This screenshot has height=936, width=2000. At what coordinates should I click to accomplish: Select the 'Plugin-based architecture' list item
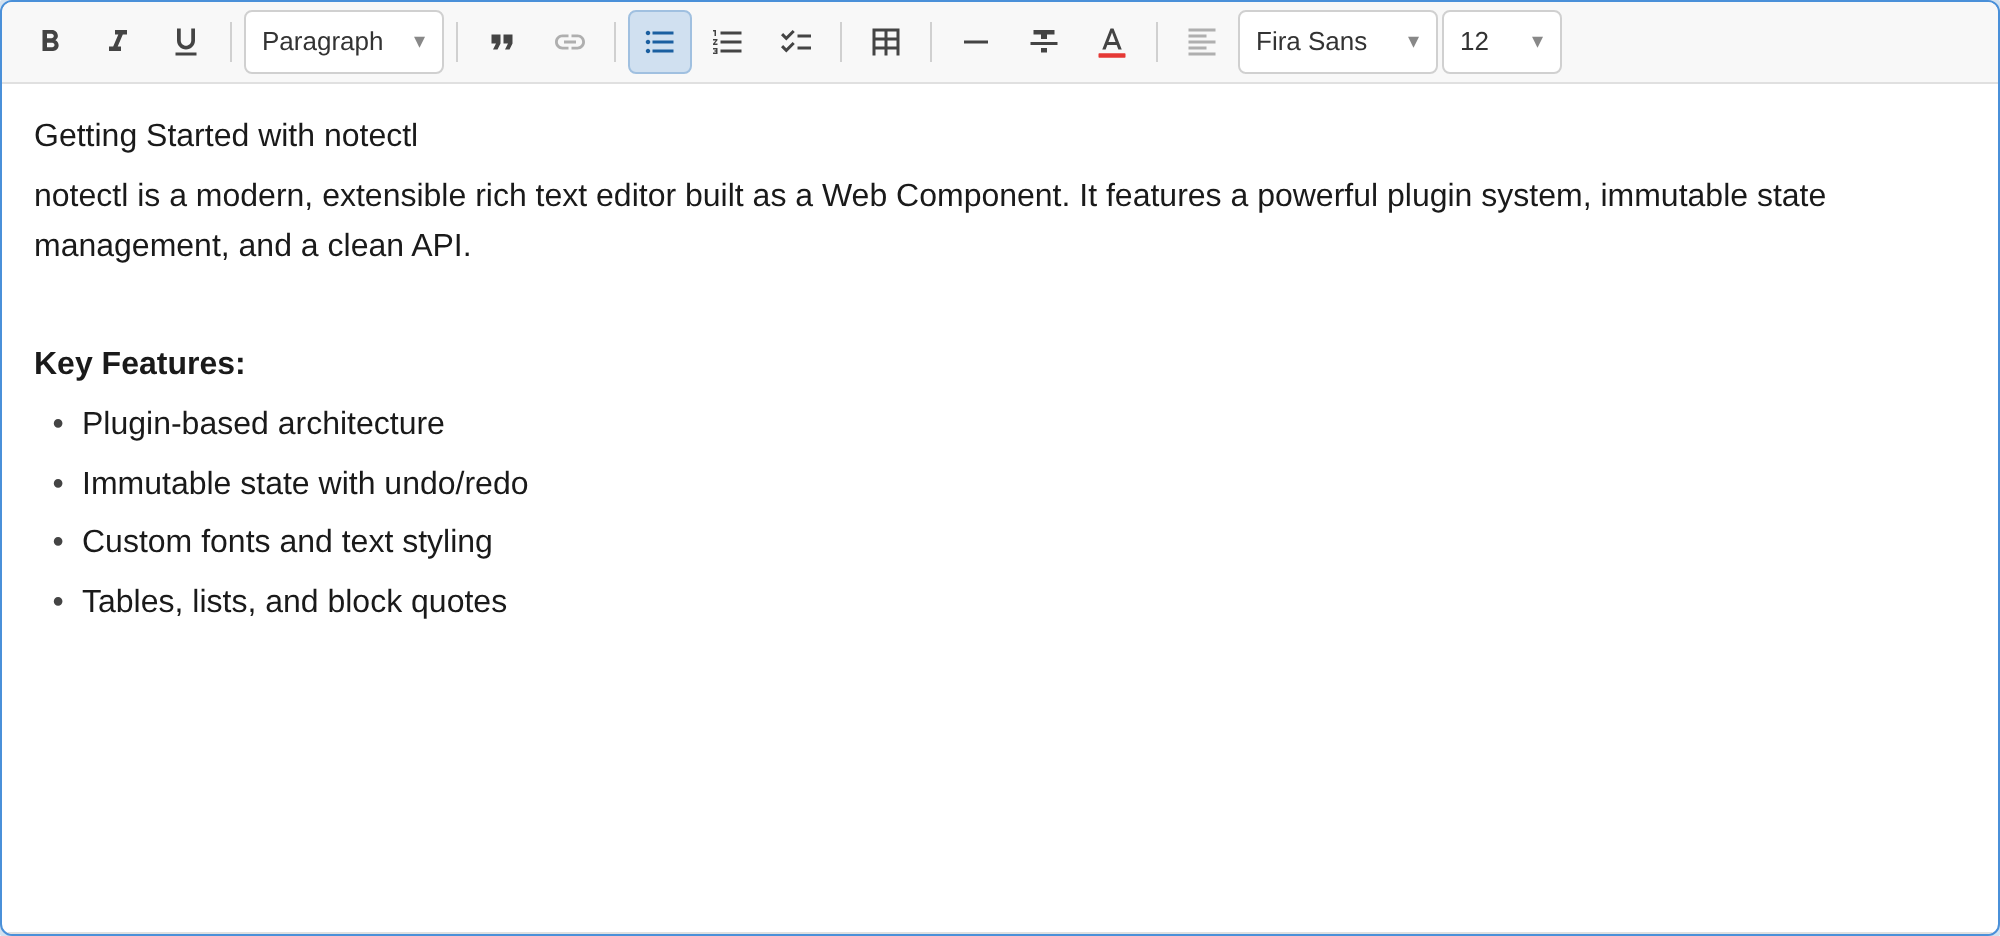point(263,423)
